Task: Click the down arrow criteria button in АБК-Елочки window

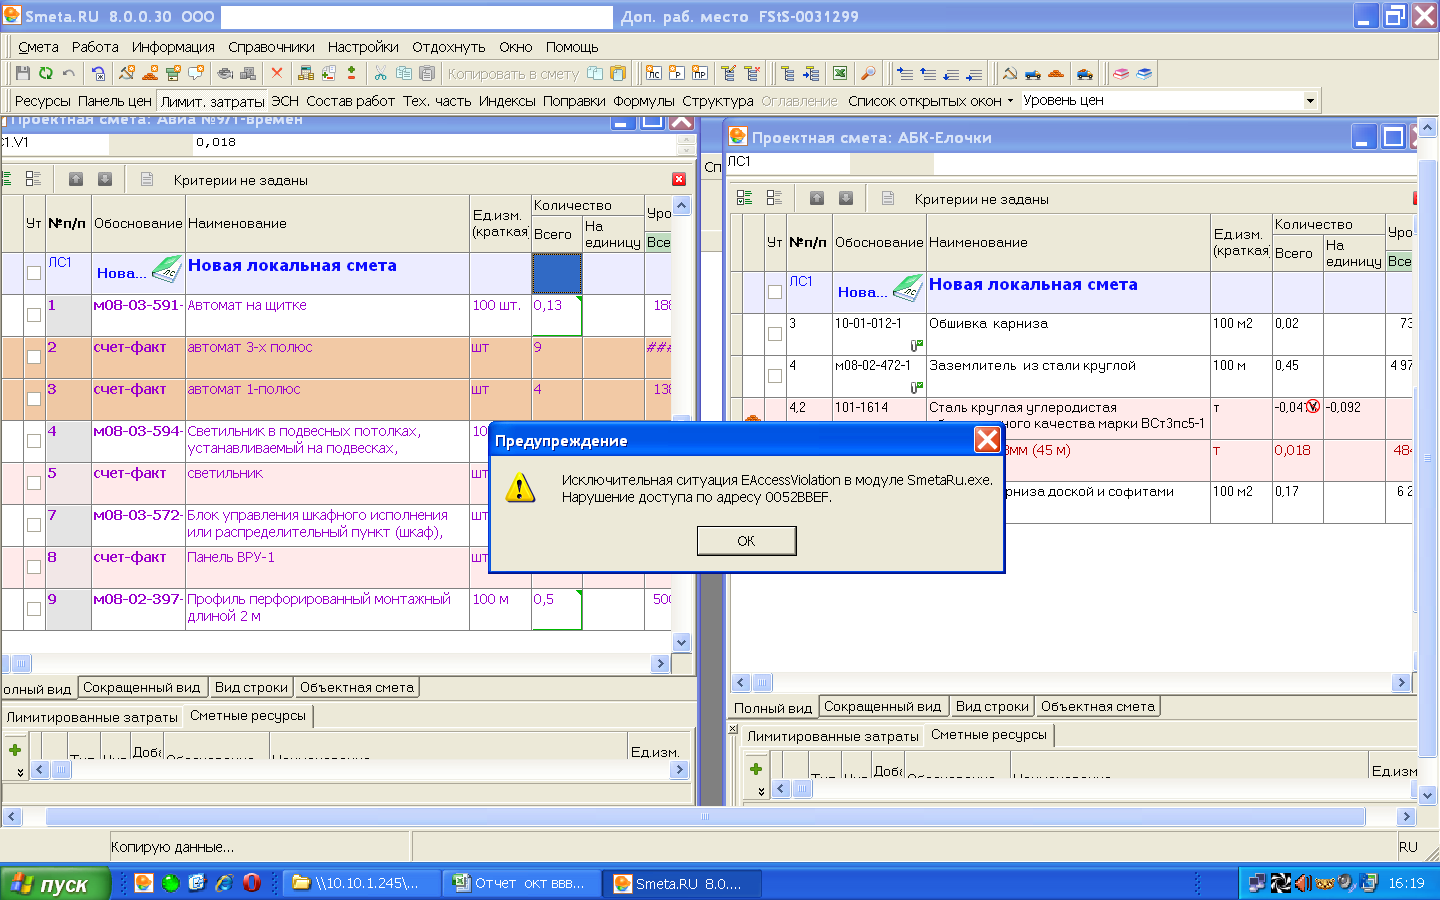Action: click(x=846, y=198)
